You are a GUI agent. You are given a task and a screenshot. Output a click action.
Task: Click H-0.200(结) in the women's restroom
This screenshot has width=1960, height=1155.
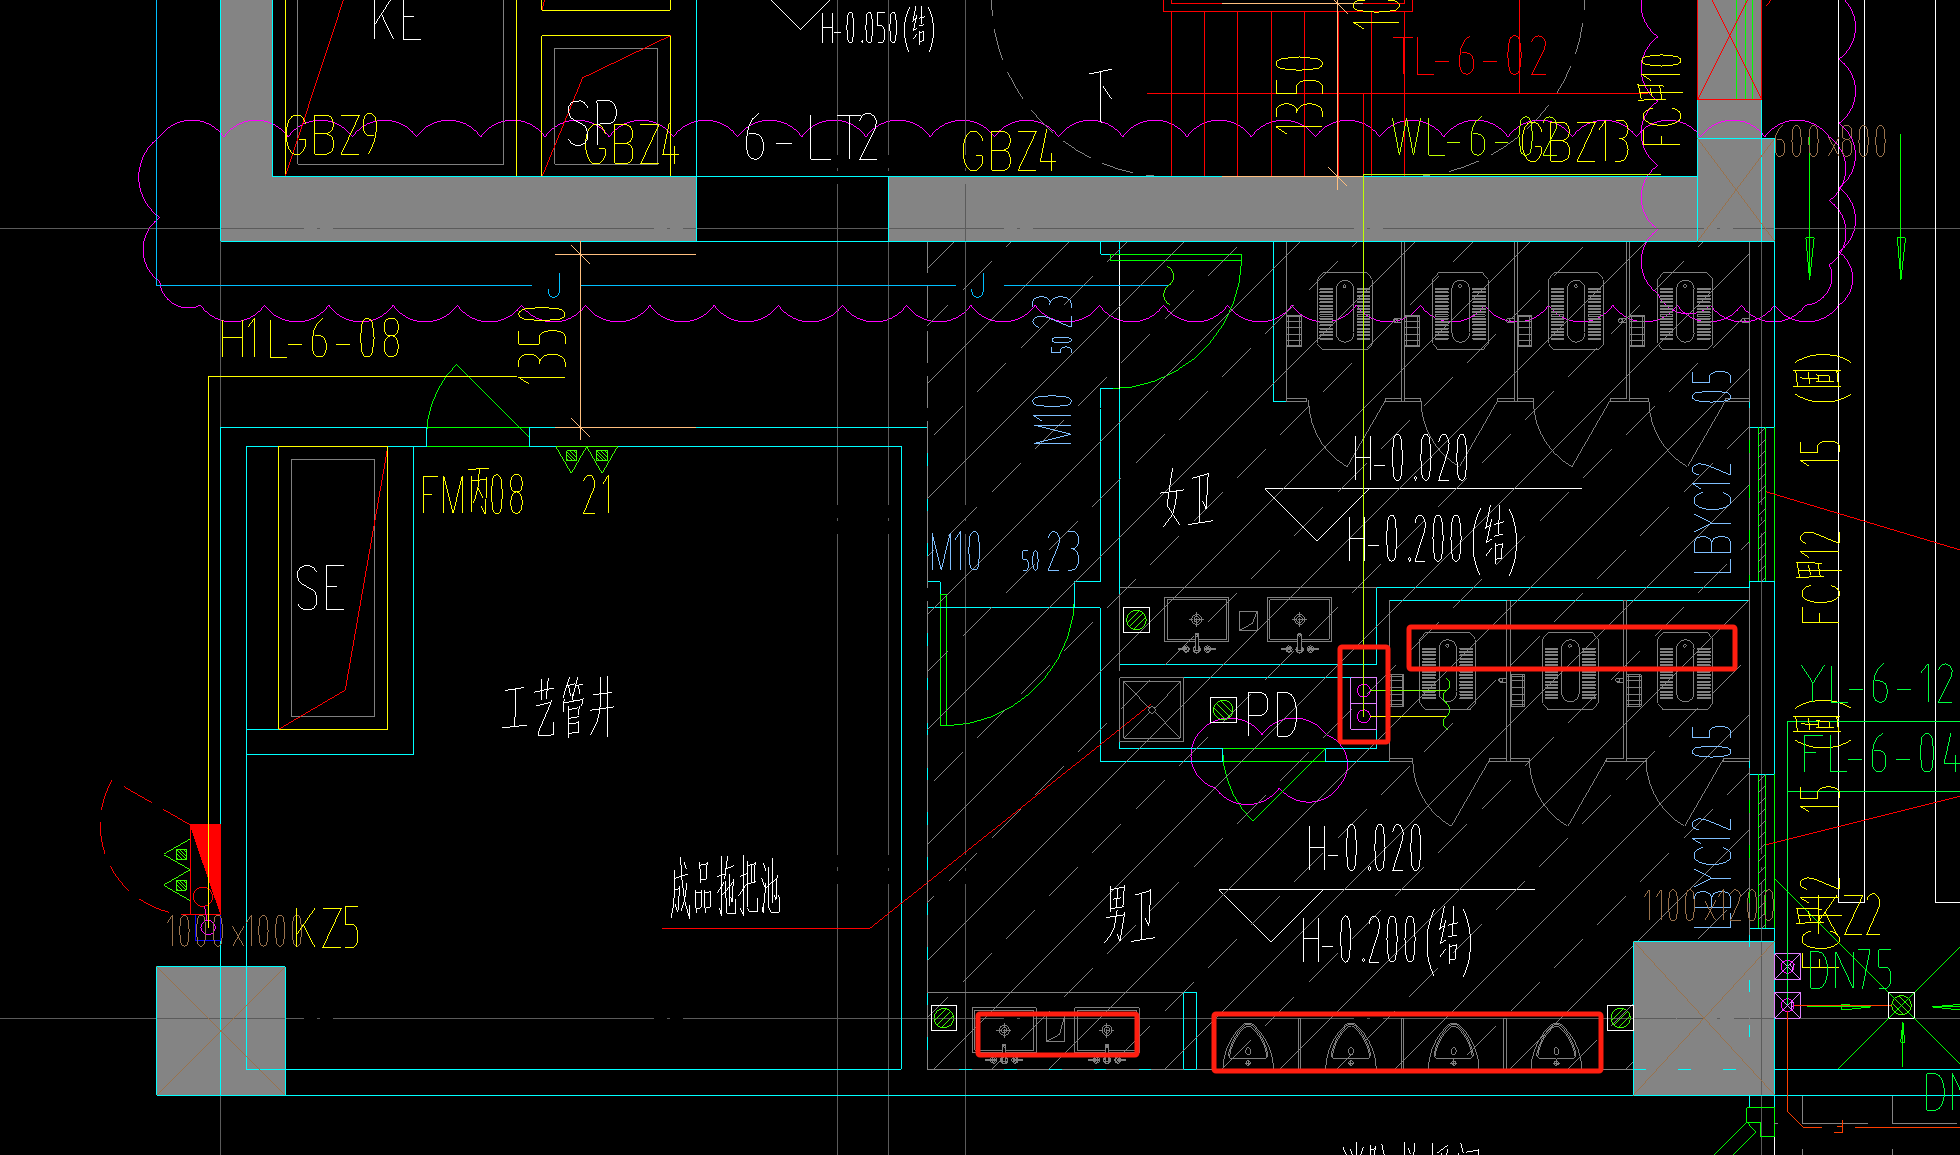[x=1433, y=539]
